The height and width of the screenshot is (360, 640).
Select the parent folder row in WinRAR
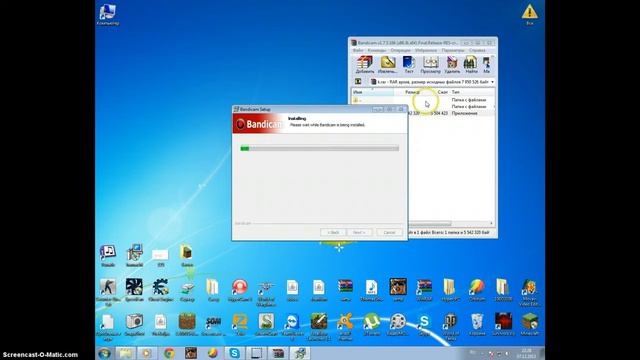(x=423, y=100)
